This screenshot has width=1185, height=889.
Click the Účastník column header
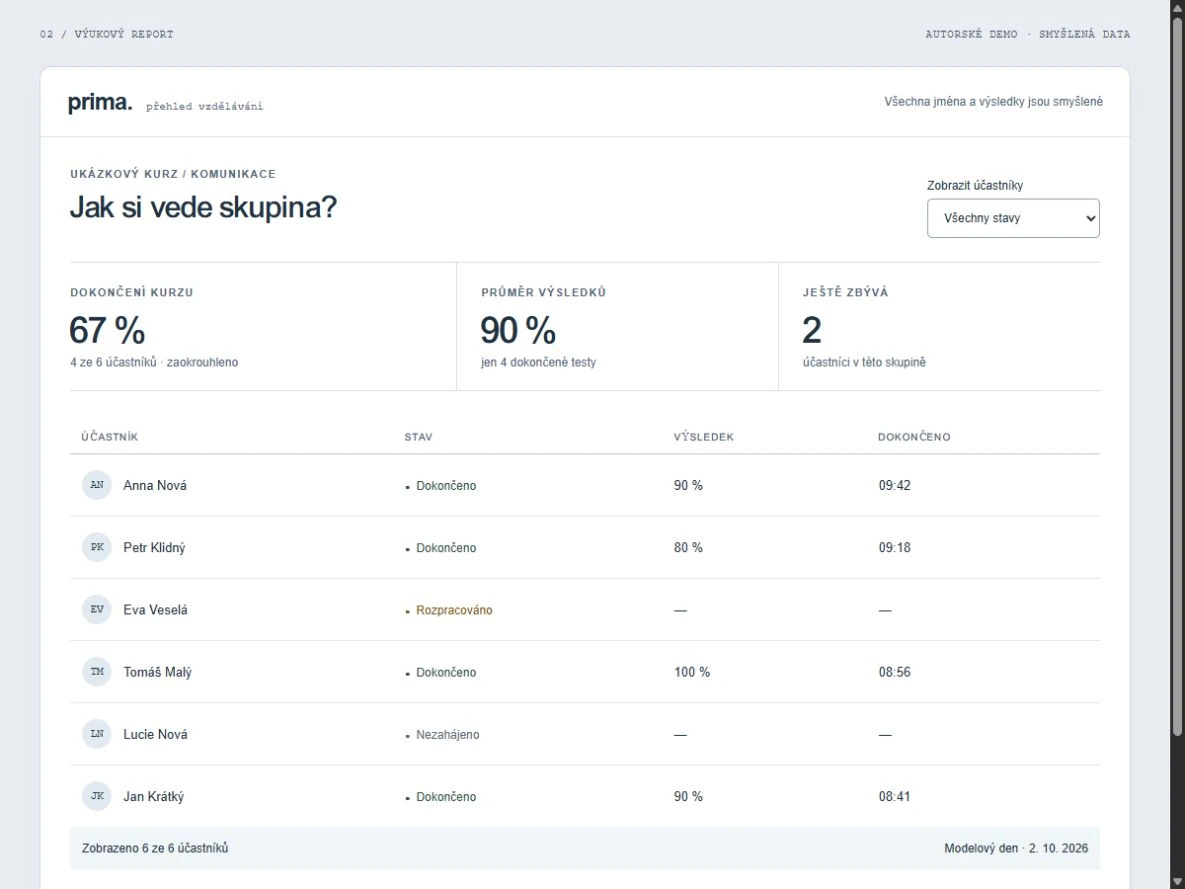(x=110, y=437)
